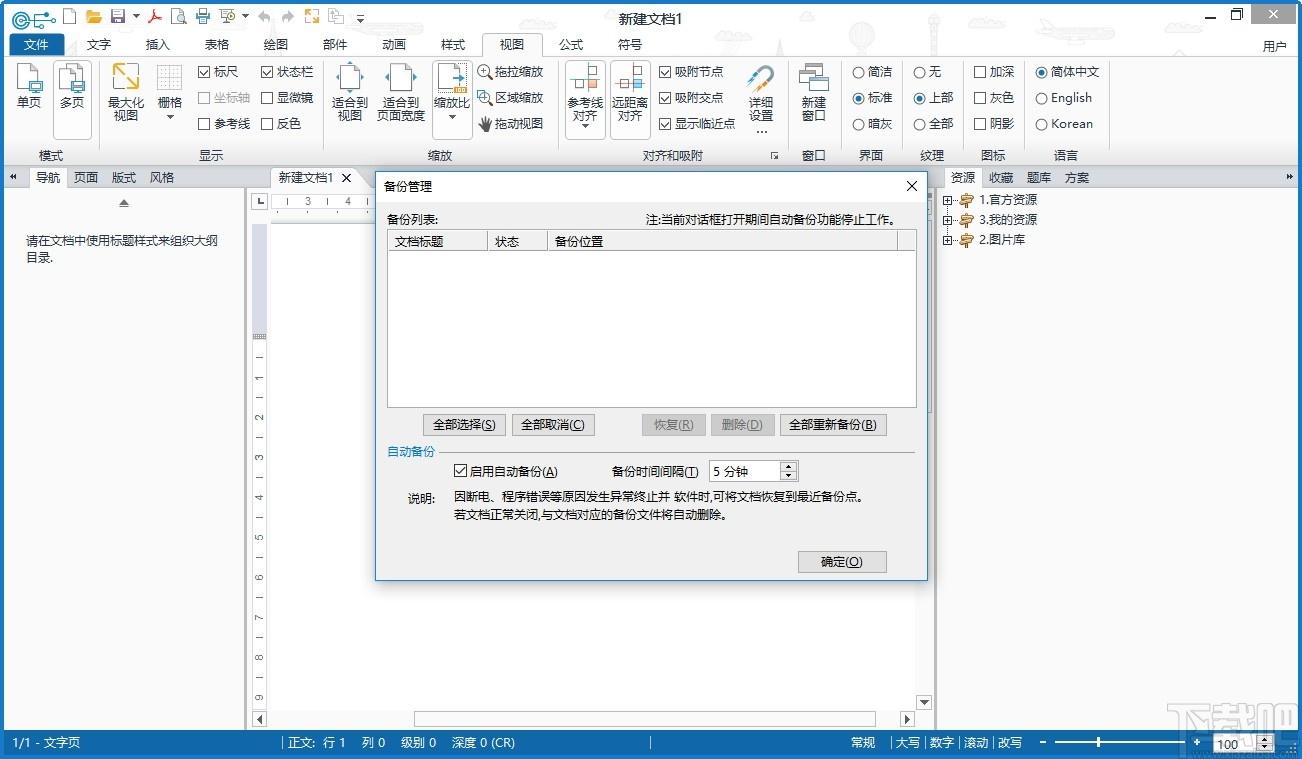This screenshot has width=1302, height=759.
Task: Click the 5 分钟 backup interval field
Action: (744, 471)
